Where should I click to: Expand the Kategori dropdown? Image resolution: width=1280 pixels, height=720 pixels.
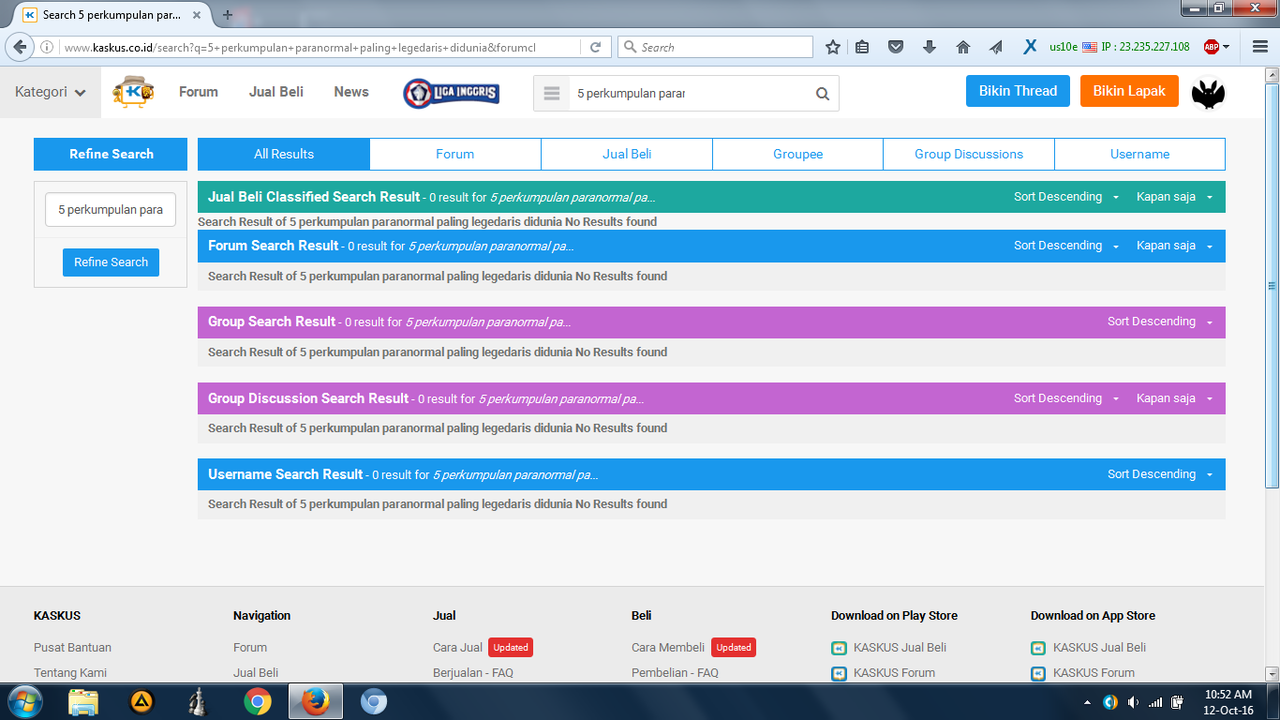coord(50,92)
